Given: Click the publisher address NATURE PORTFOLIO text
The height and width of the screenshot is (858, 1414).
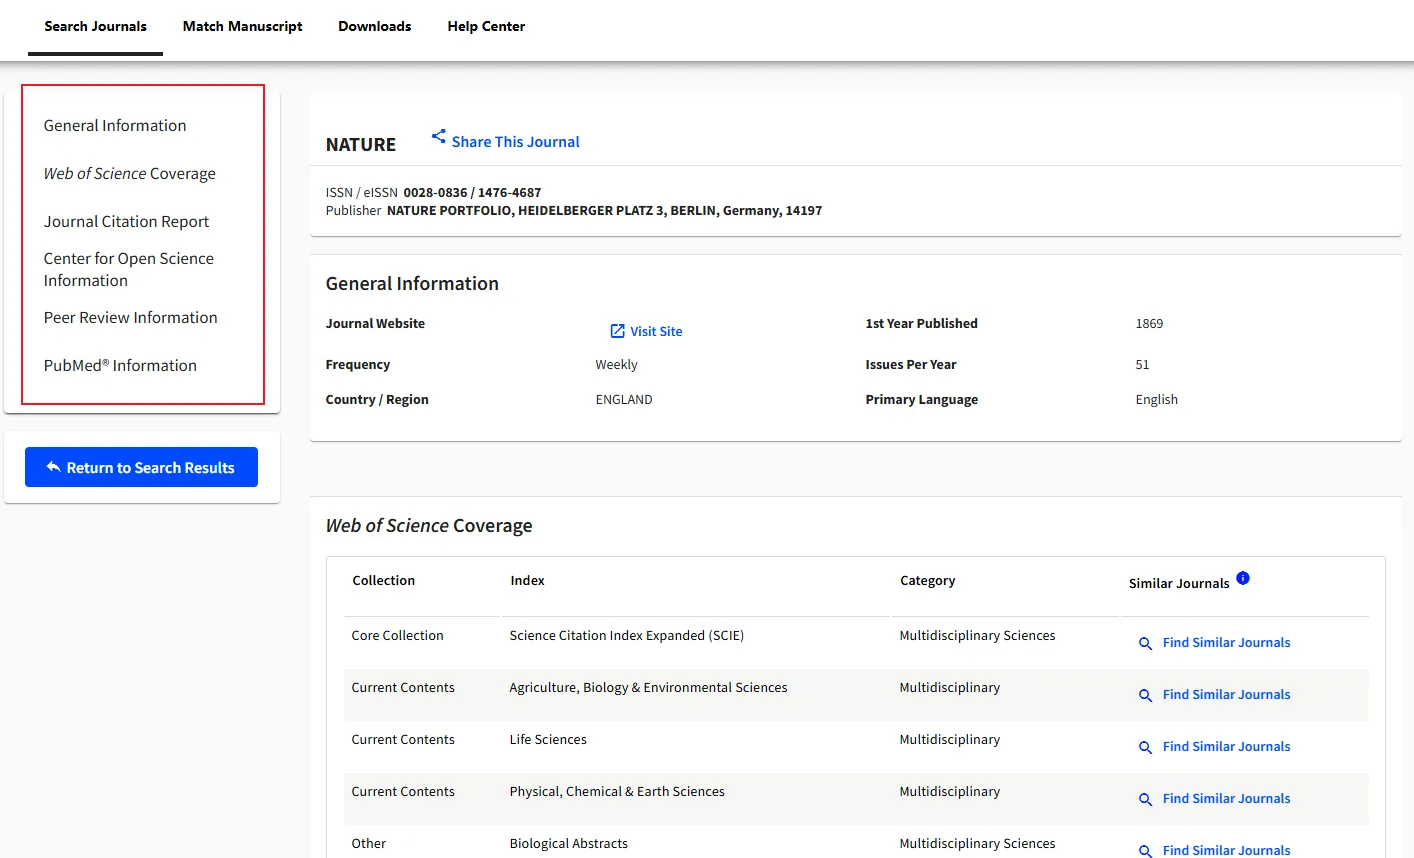Looking at the screenshot, I should click(604, 210).
